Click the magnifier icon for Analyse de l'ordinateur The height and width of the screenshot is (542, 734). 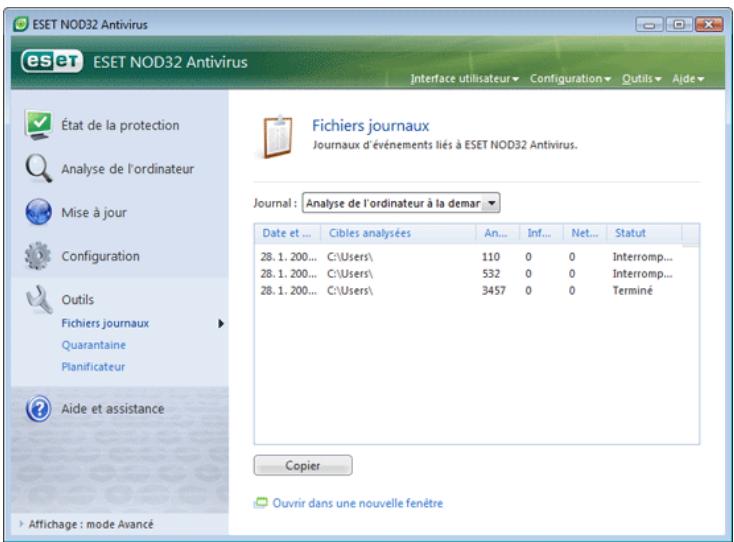click(x=38, y=168)
